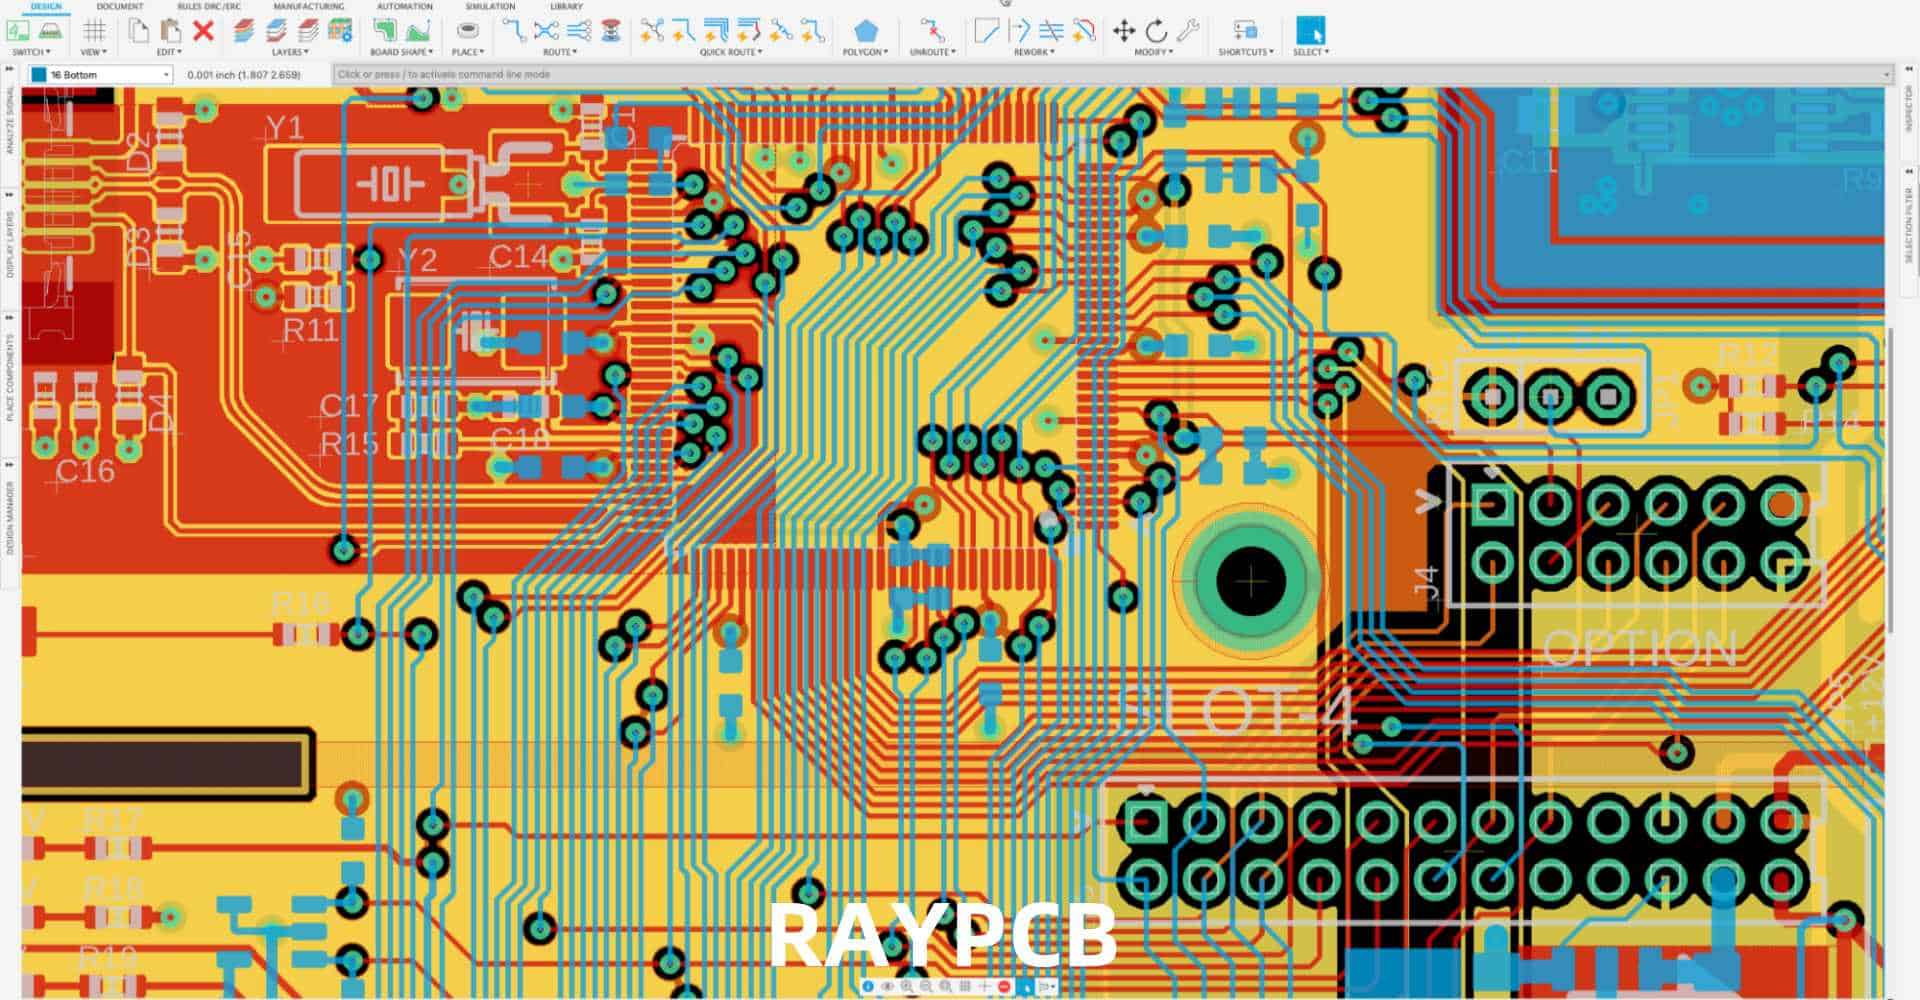Open the layer selector showing 16 Bottom
Viewport: 1920px width, 1000px height.
[x=100, y=73]
